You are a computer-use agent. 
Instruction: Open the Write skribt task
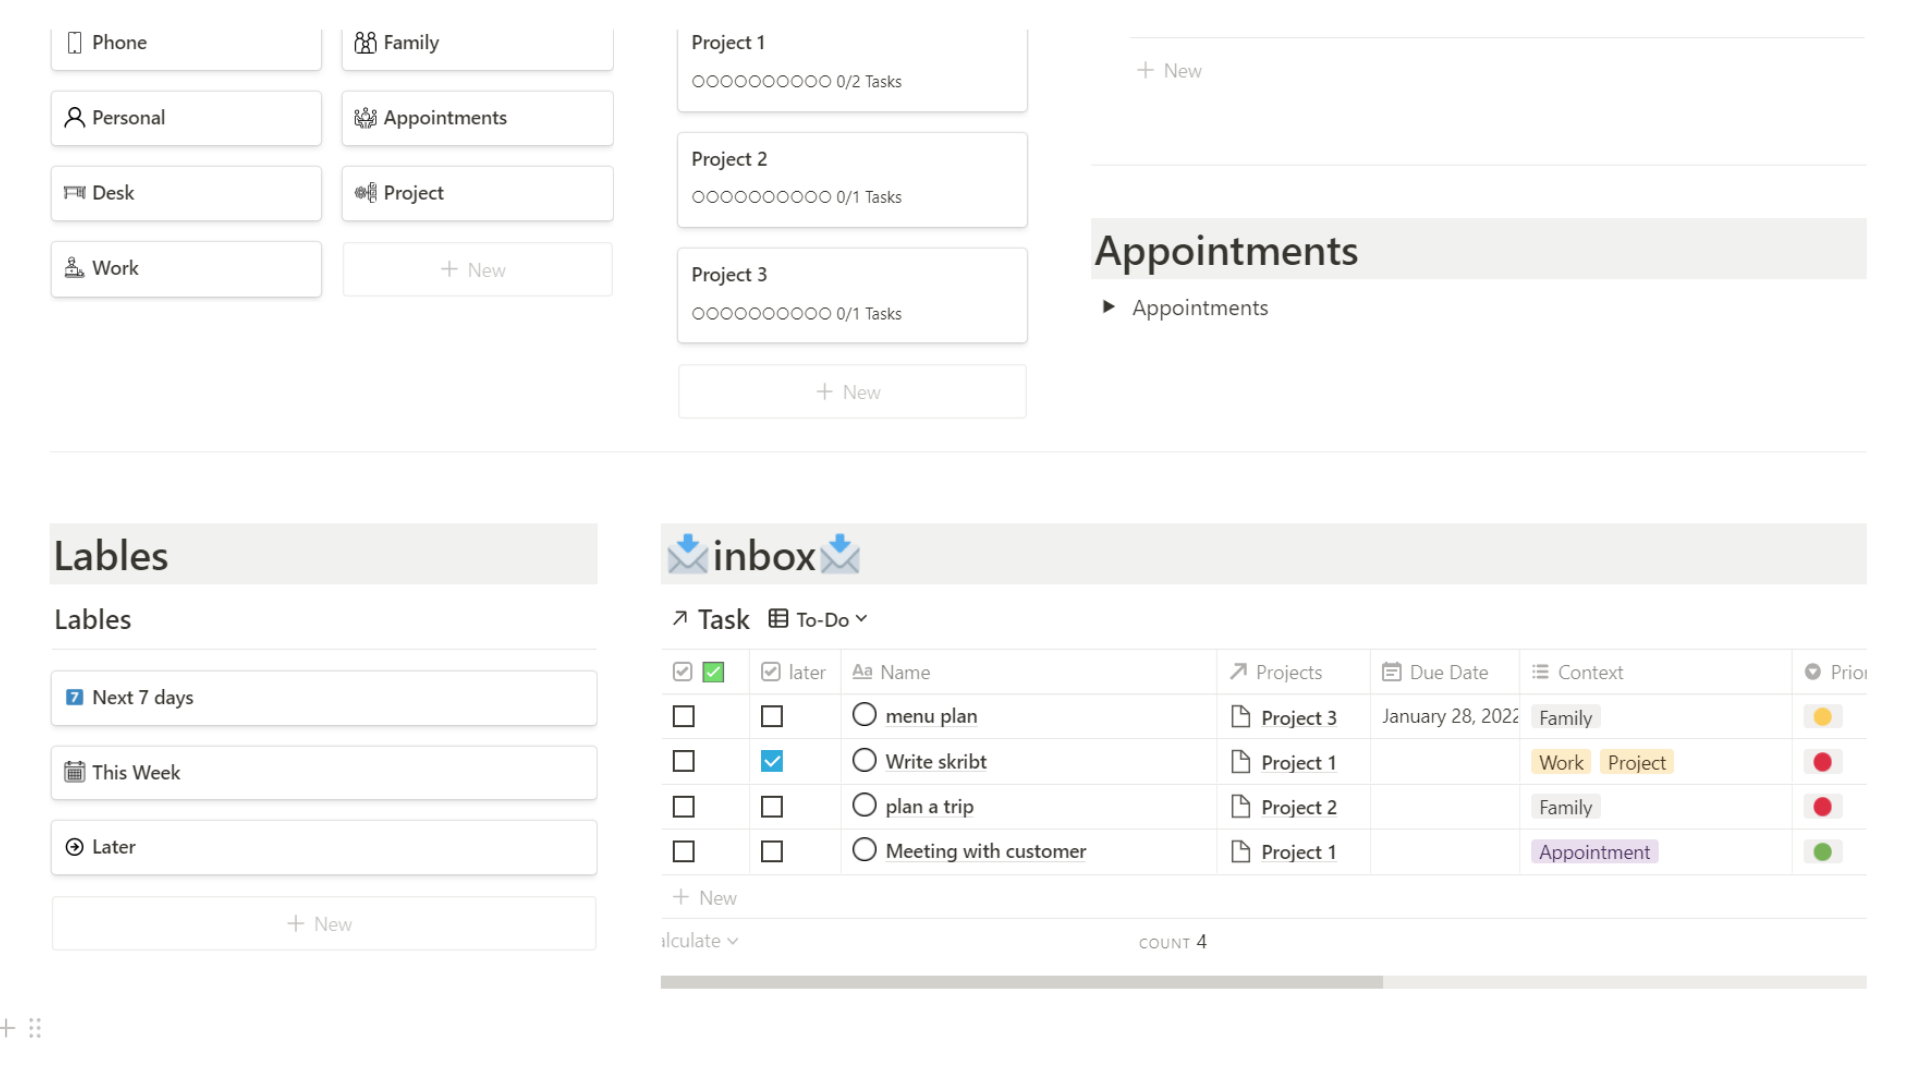coord(935,761)
